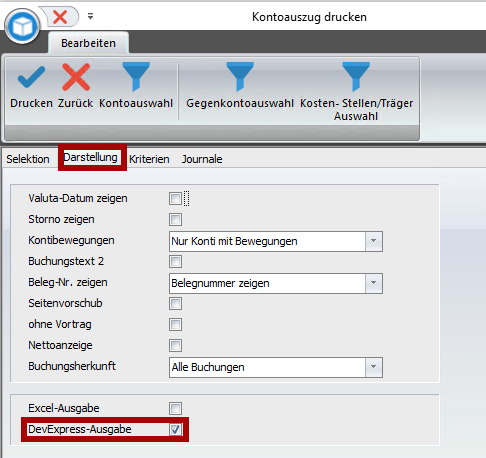Click the red X quick access icon
This screenshot has height=458, width=486.
tap(60, 16)
